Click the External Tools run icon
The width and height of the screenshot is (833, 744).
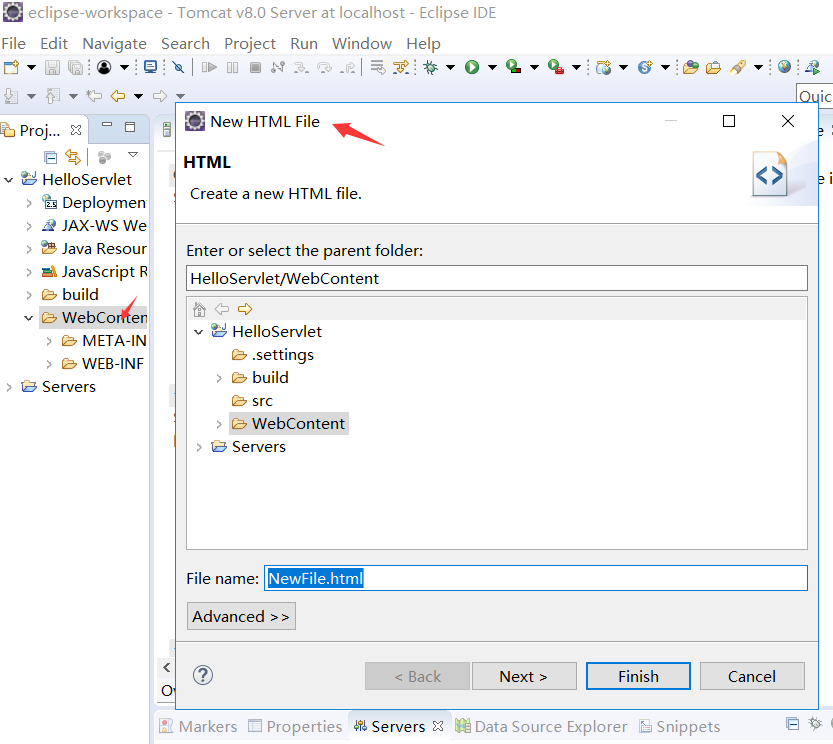click(555, 67)
